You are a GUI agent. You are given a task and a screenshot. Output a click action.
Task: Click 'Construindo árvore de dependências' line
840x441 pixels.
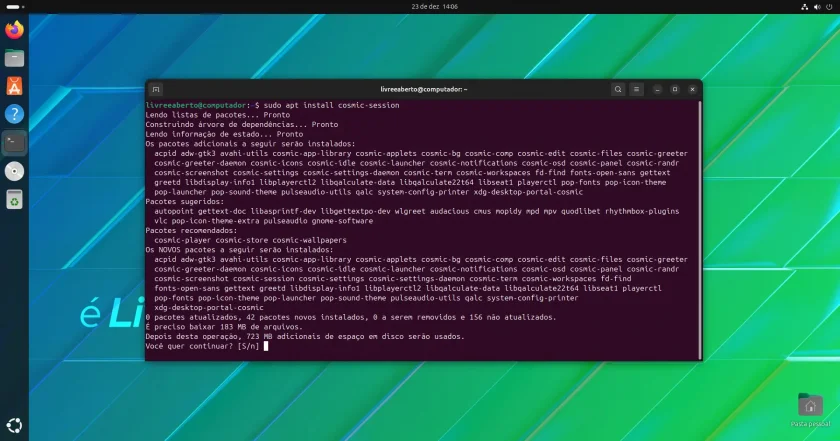point(242,124)
